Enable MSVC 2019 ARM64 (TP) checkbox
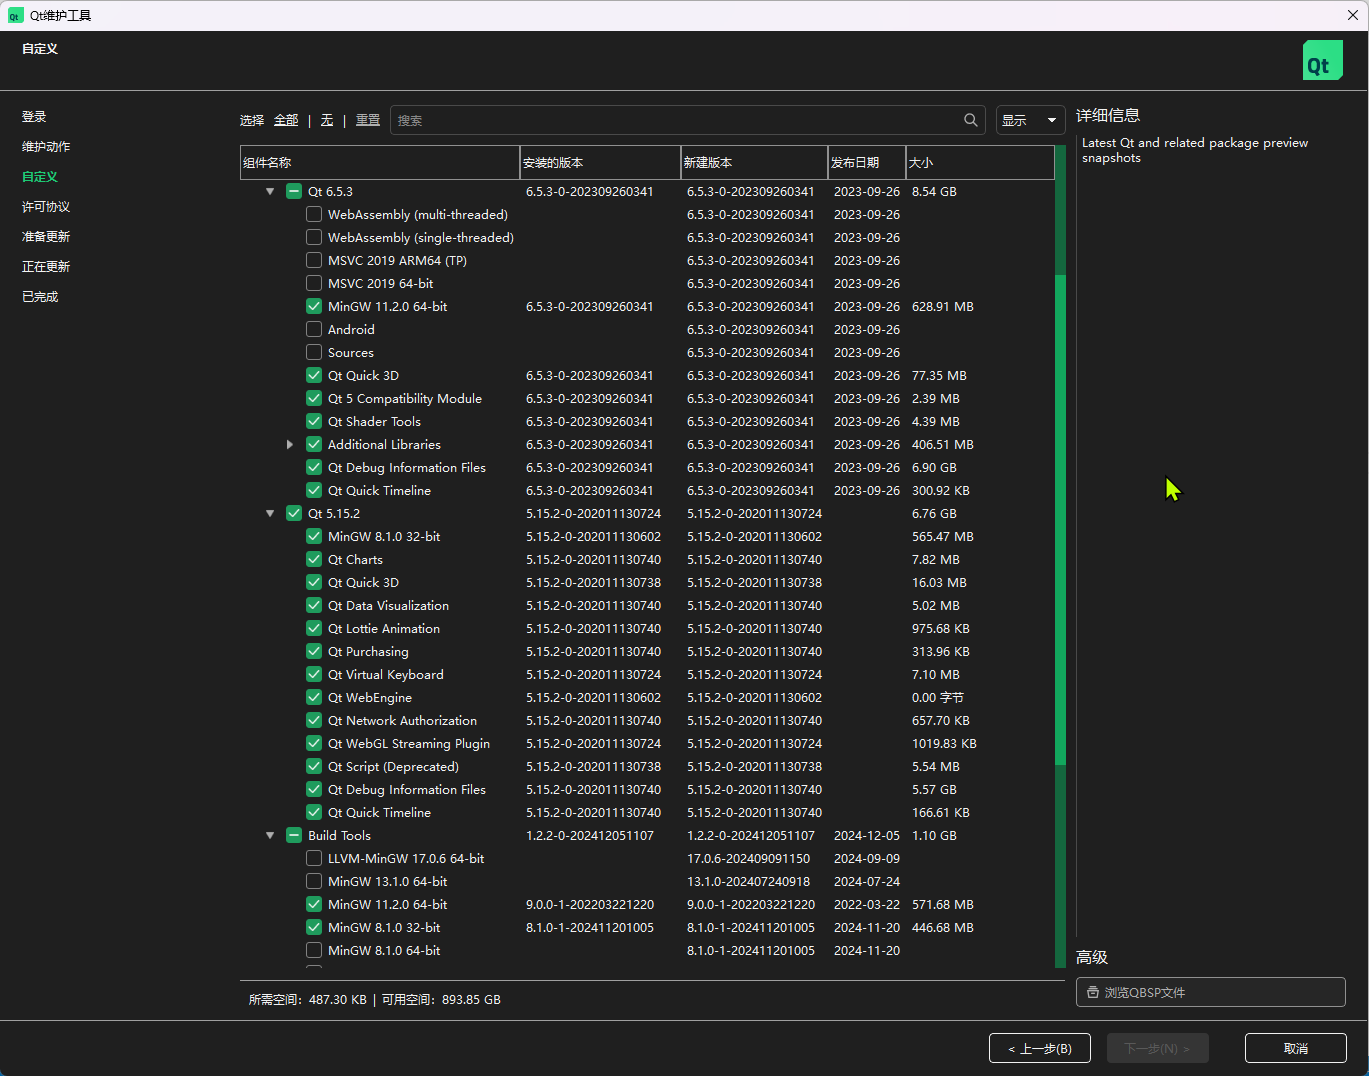Image resolution: width=1369 pixels, height=1076 pixels. [314, 260]
